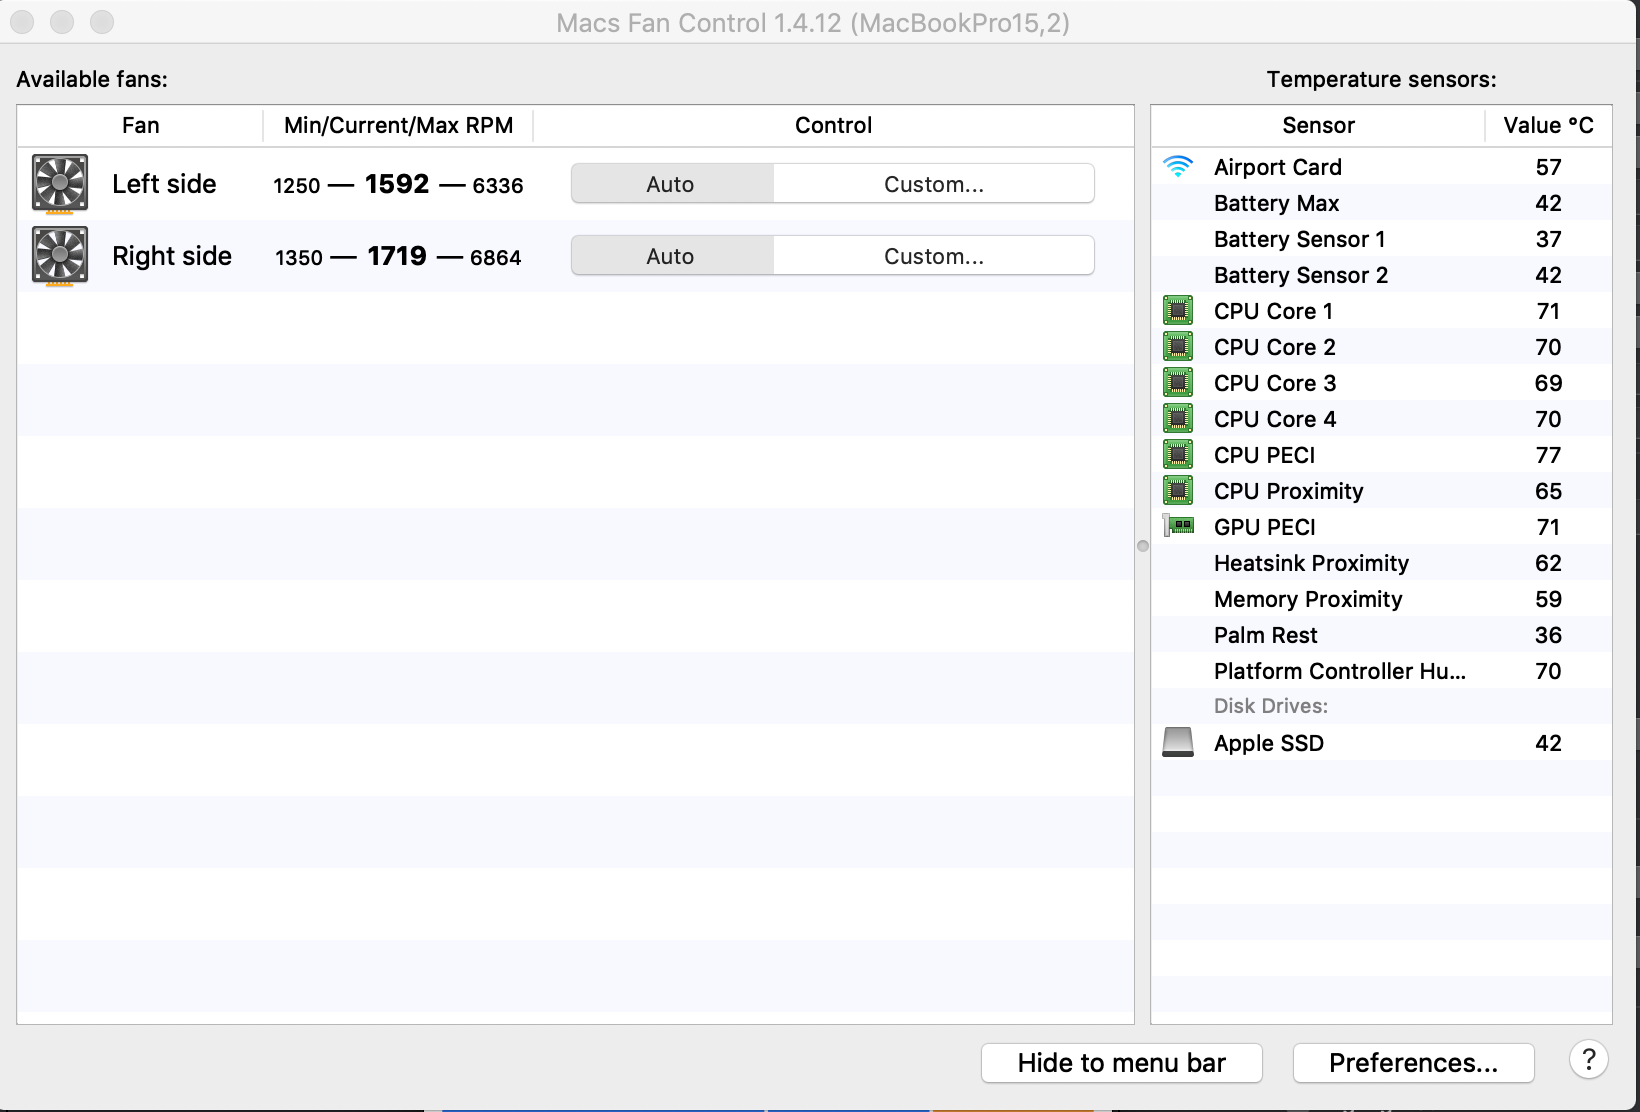
Task: Set Left side fan to Auto
Action: pos(671,184)
